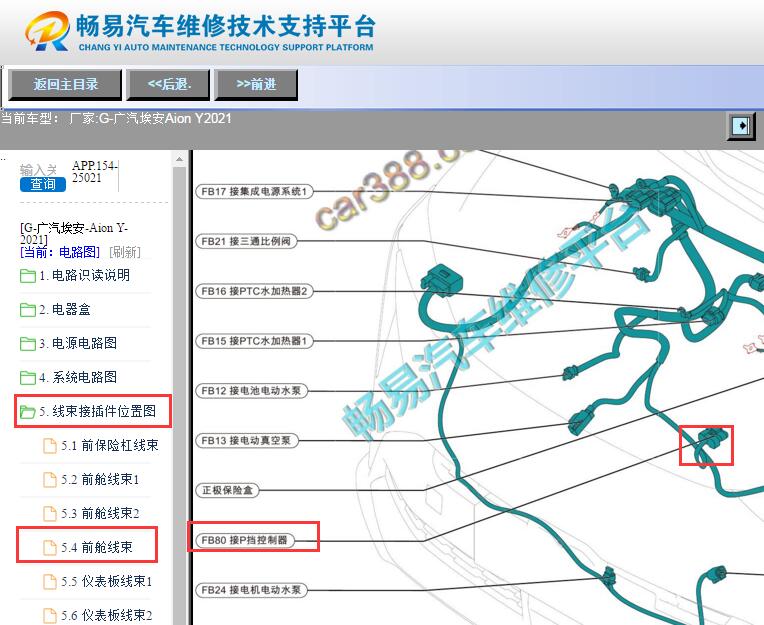Click document icon beside 5.3 前舱线束2
Image resolution: width=764 pixels, height=625 pixels.
point(50,513)
